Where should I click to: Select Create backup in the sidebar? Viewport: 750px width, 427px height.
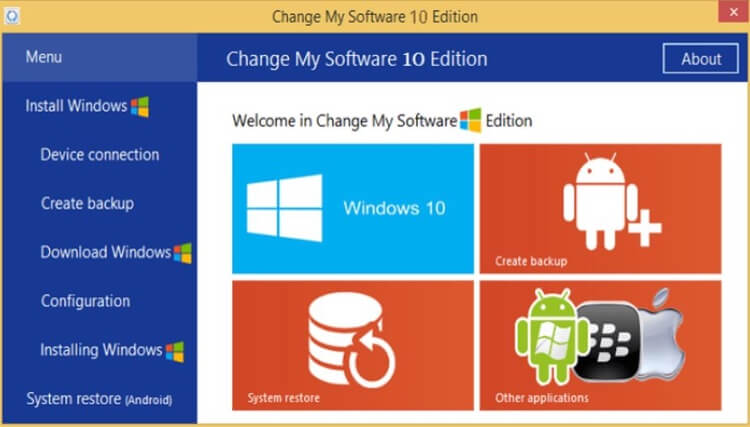pyautogui.click(x=87, y=203)
